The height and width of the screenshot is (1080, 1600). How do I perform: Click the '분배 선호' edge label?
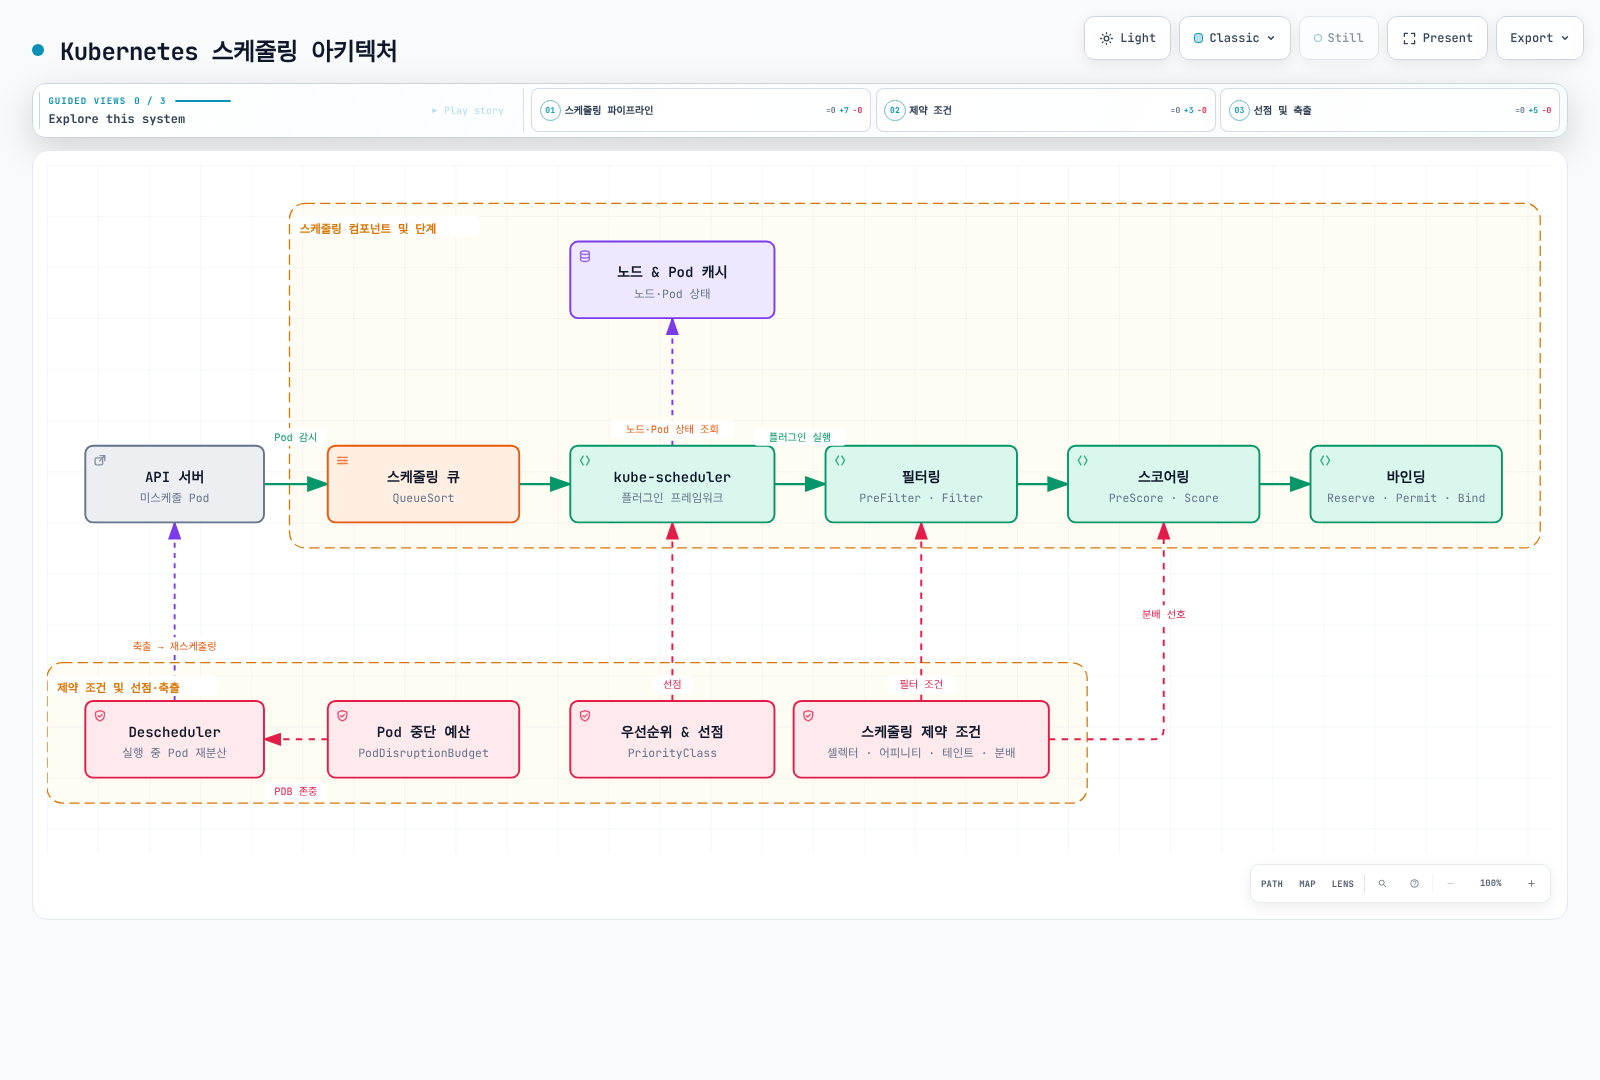point(1163,614)
